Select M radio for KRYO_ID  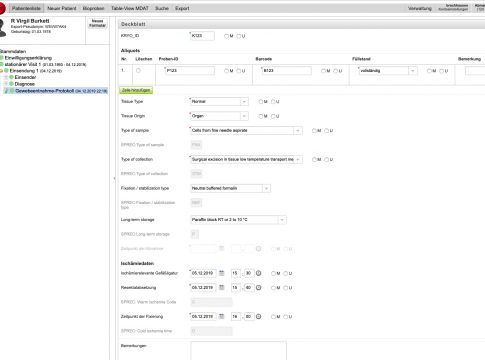tap(226, 36)
